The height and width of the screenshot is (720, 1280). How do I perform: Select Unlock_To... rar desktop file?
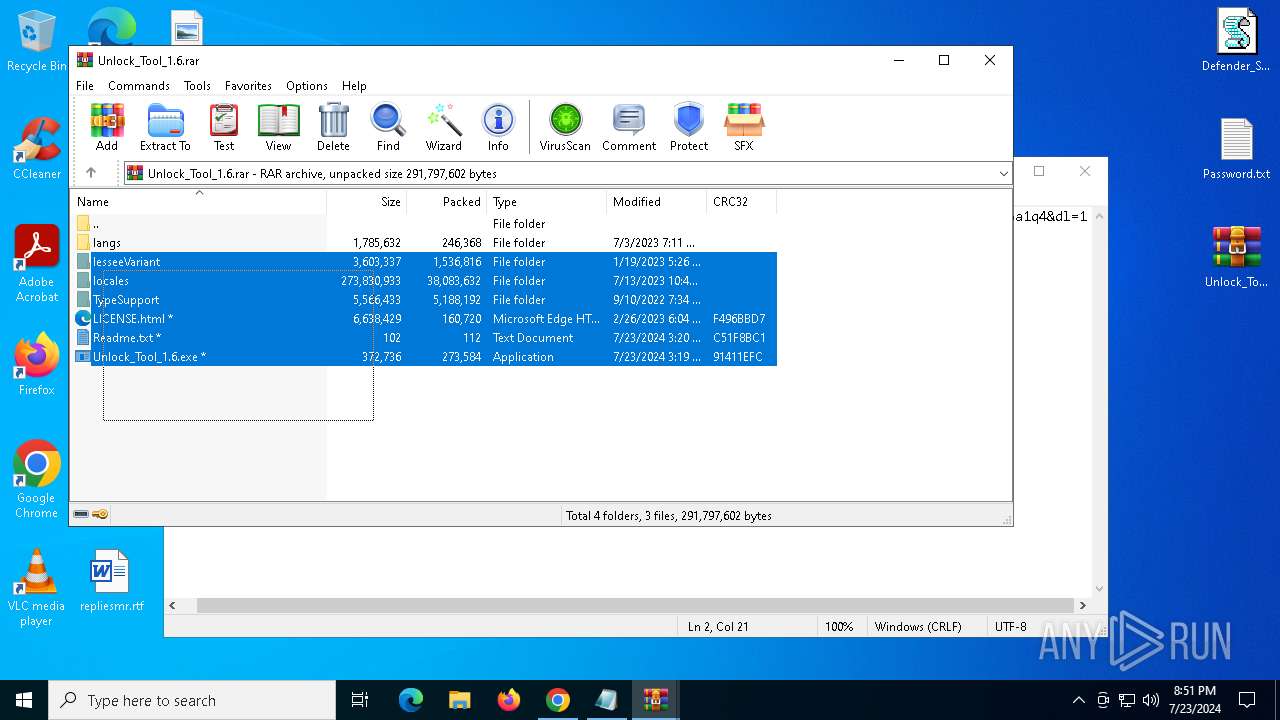tap(1237, 257)
